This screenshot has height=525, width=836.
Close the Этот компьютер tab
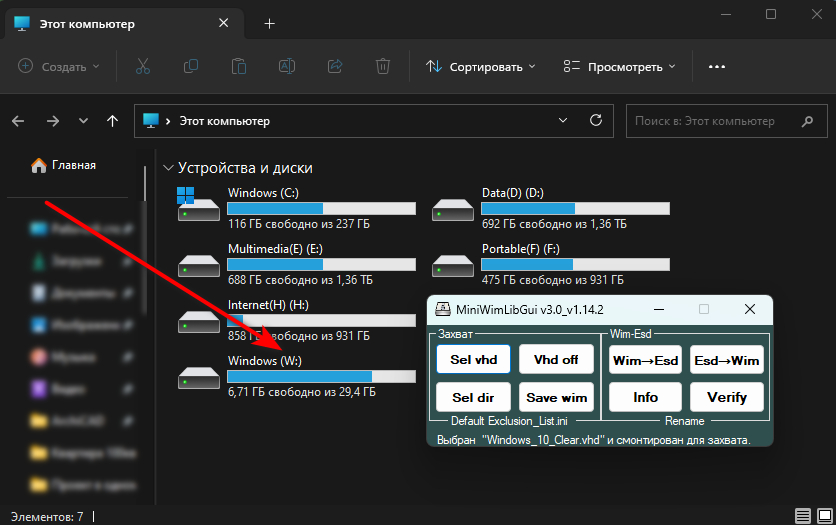click(x=223, y=23)
